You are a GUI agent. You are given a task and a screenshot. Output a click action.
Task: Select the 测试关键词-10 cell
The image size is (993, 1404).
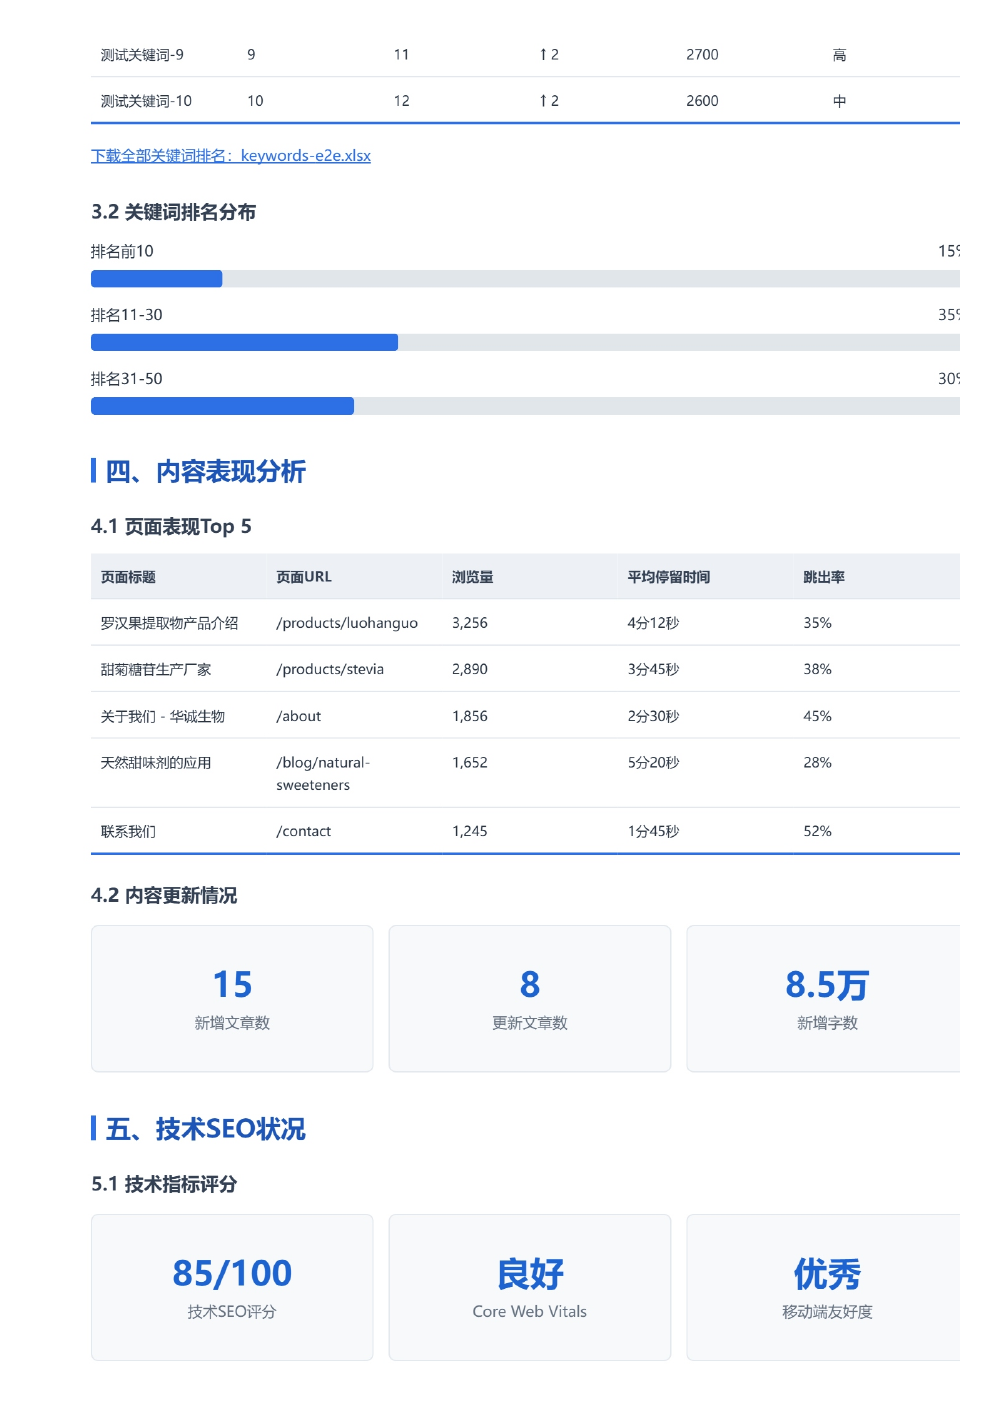tap(146, 101)
